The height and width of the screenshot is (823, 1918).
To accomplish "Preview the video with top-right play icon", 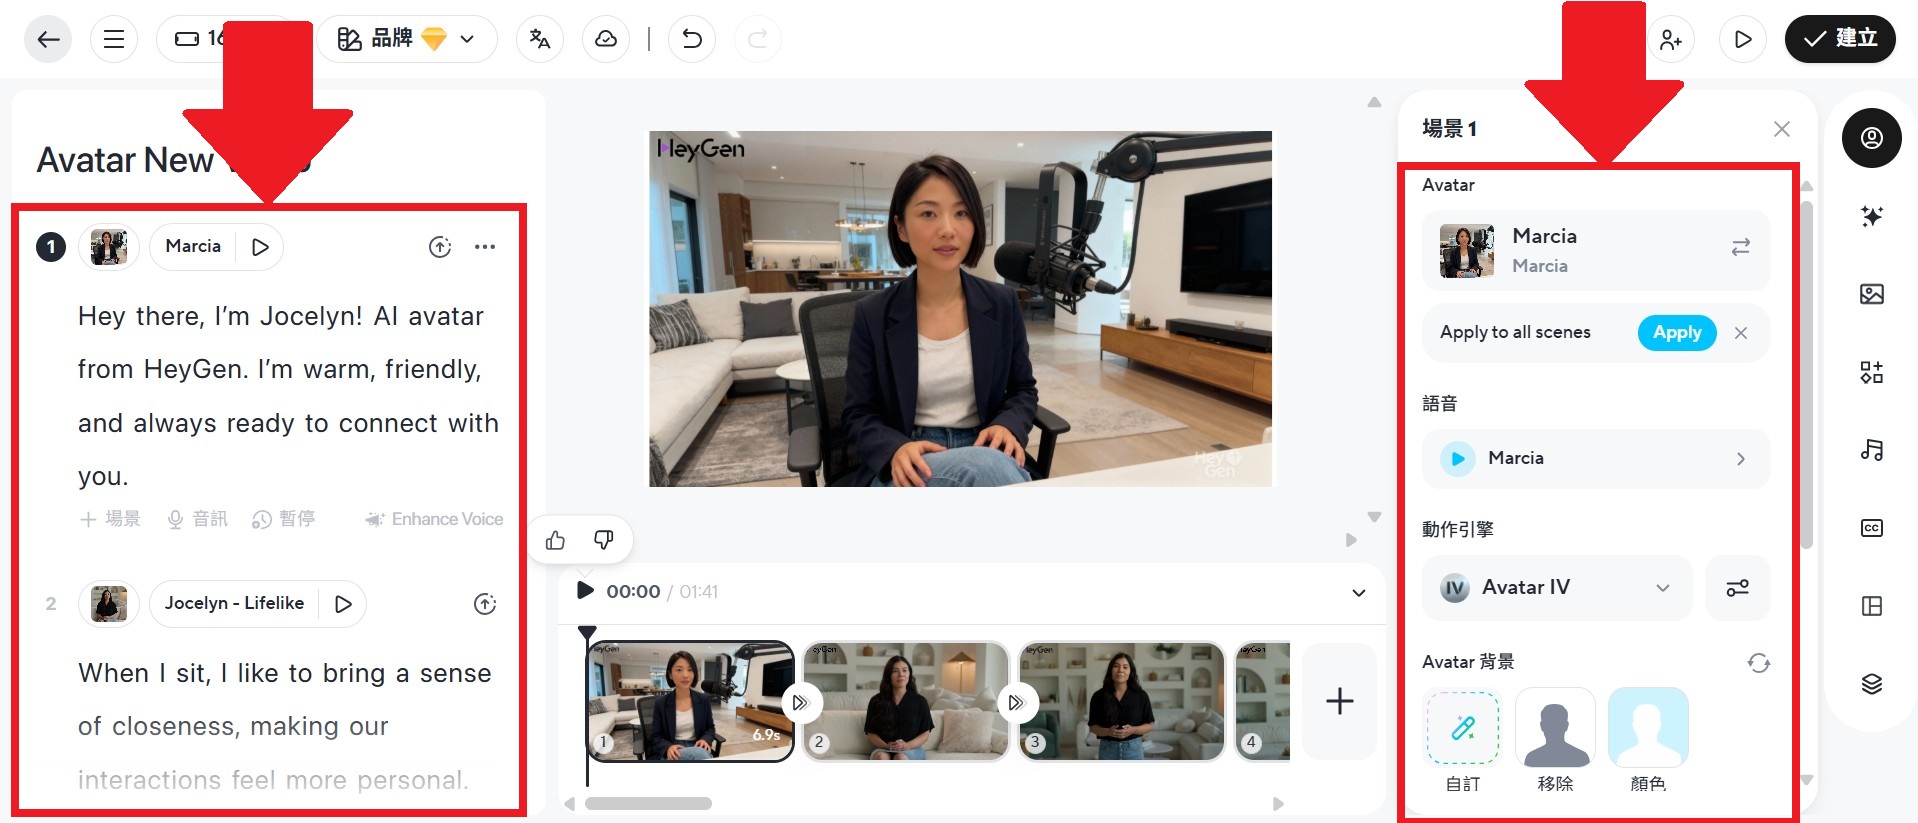I will pyautogui.click(x=1743, y=39).
